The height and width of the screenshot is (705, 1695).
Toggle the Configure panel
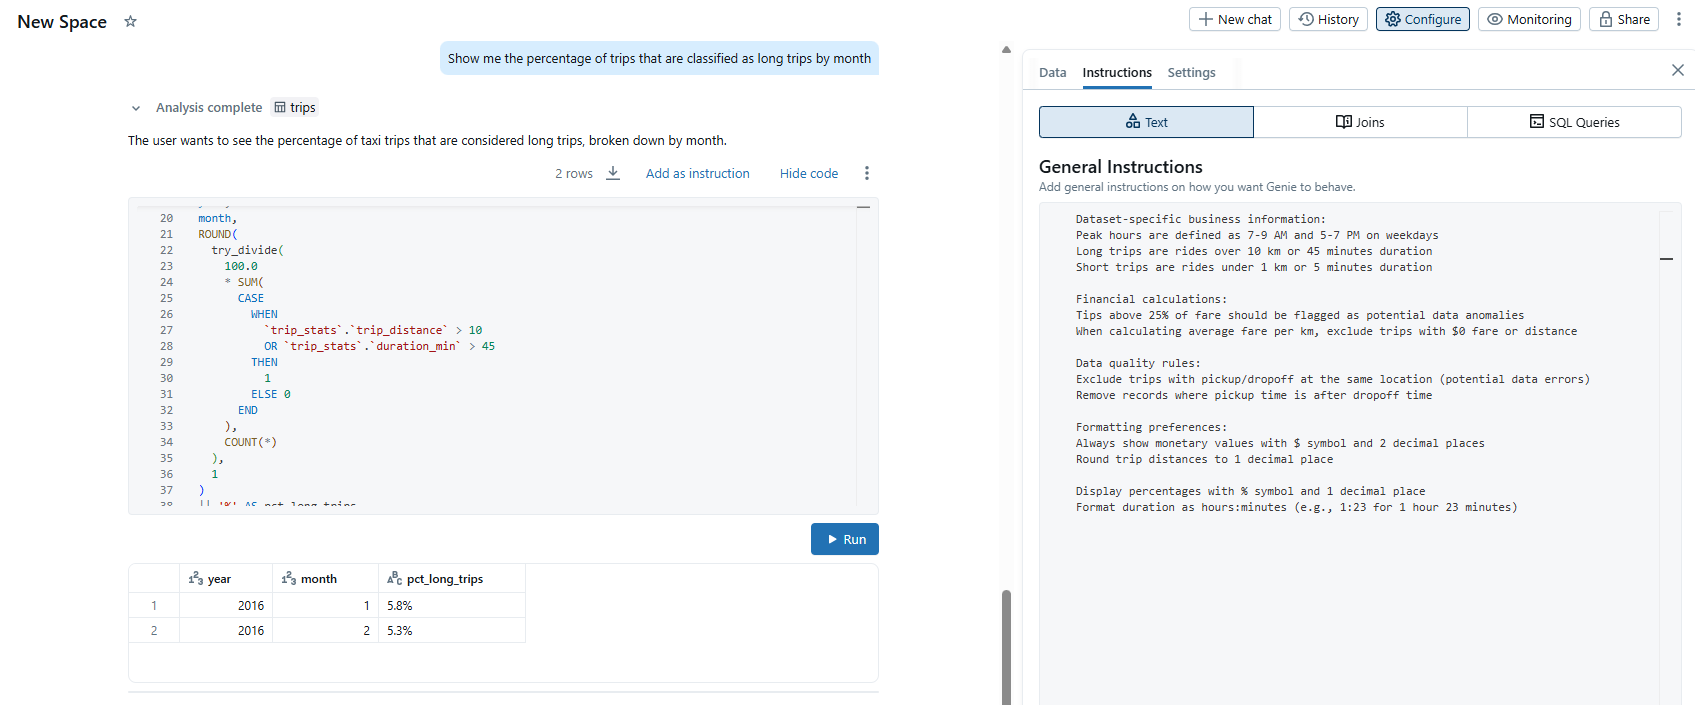[1422, 19]
